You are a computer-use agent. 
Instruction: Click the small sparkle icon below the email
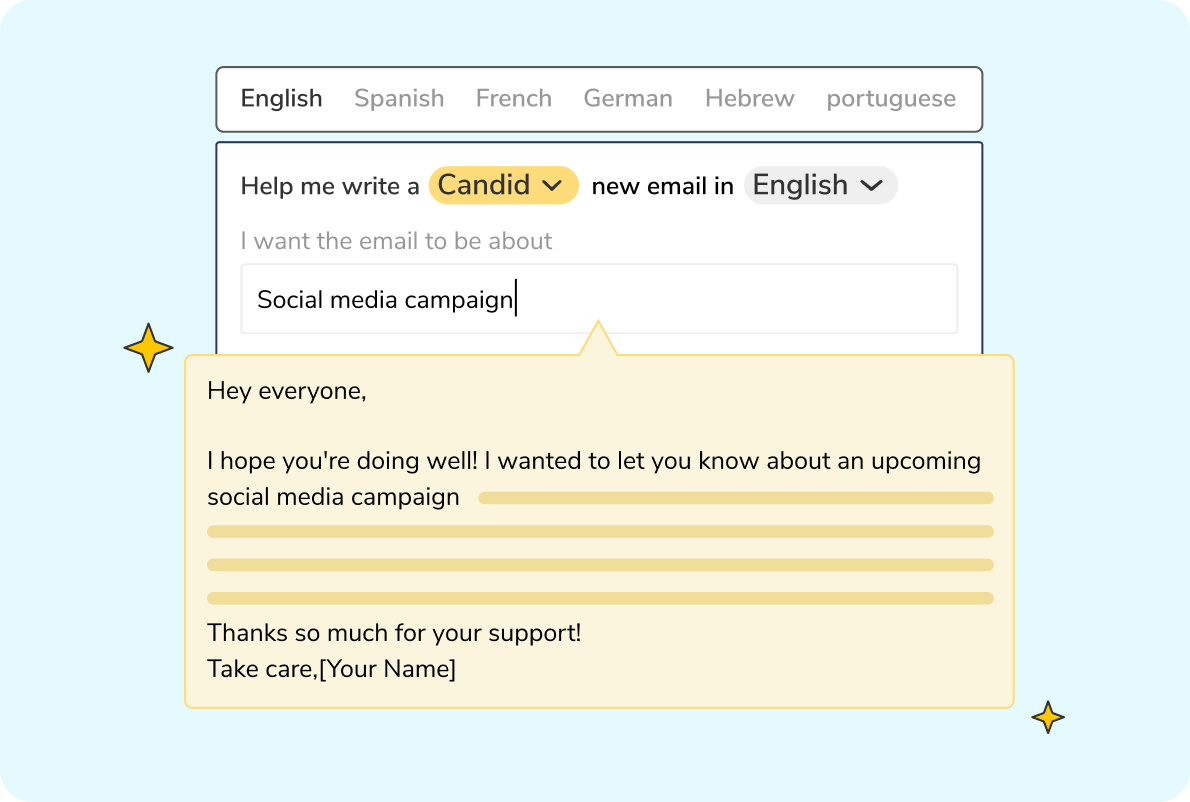pos(1047,717)
